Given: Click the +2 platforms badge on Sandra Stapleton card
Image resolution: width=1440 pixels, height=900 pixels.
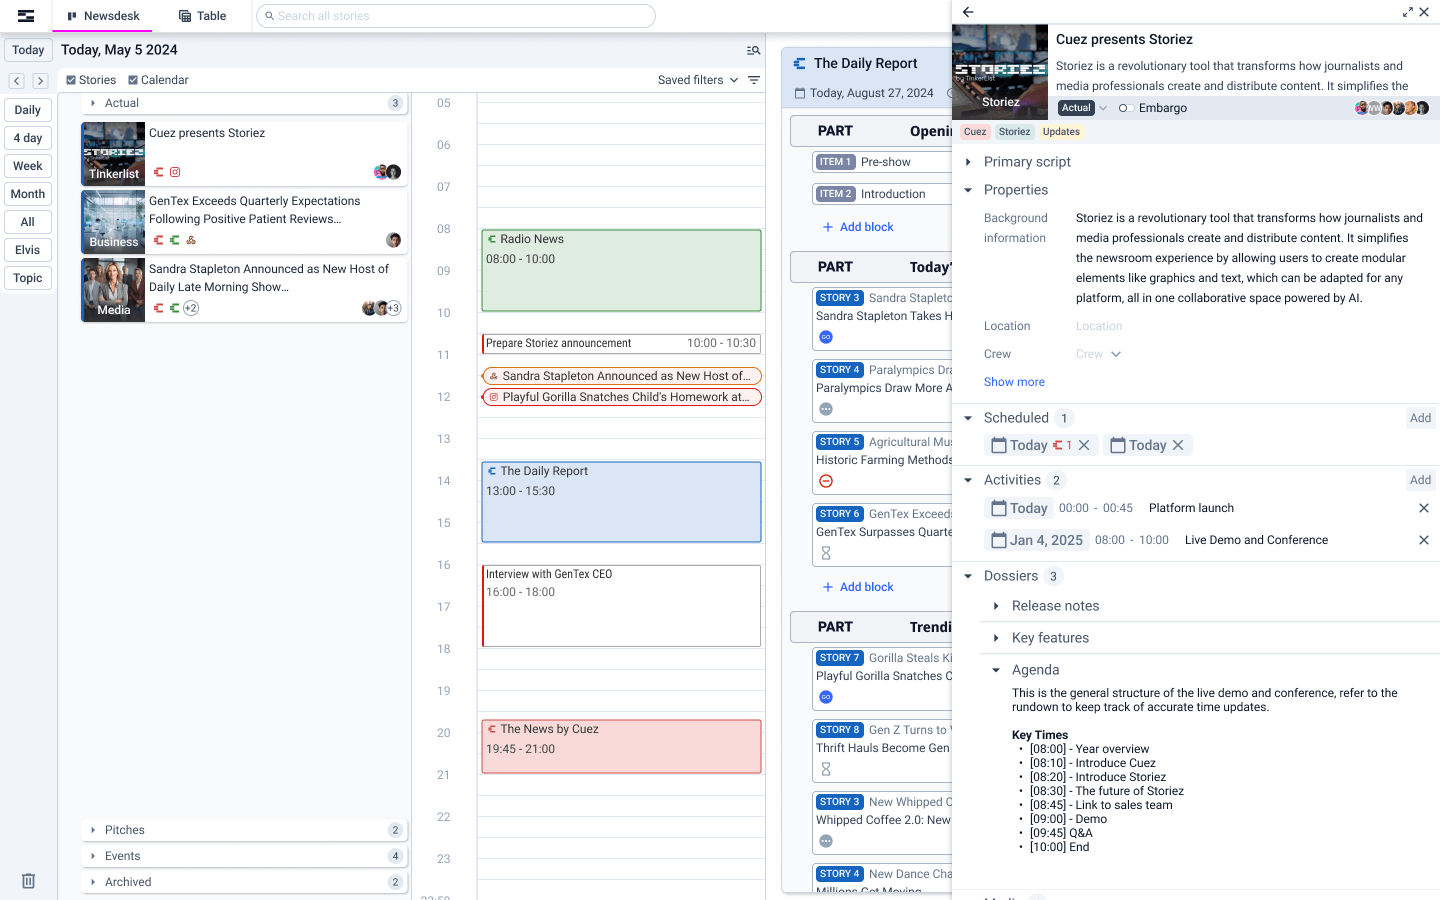Looking at the screenshot, I should [x=191, y=308].
